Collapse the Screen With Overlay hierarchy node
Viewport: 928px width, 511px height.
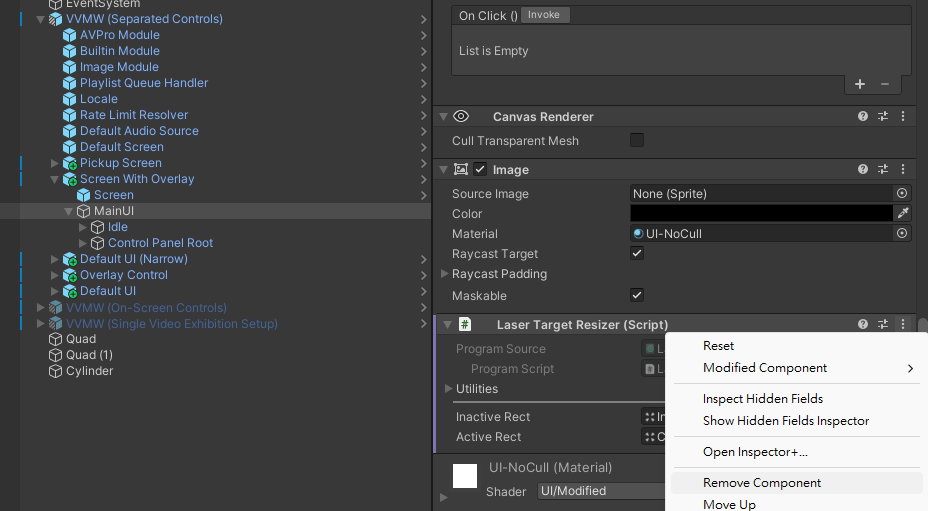pyautogui.click(x=56, y=179)
